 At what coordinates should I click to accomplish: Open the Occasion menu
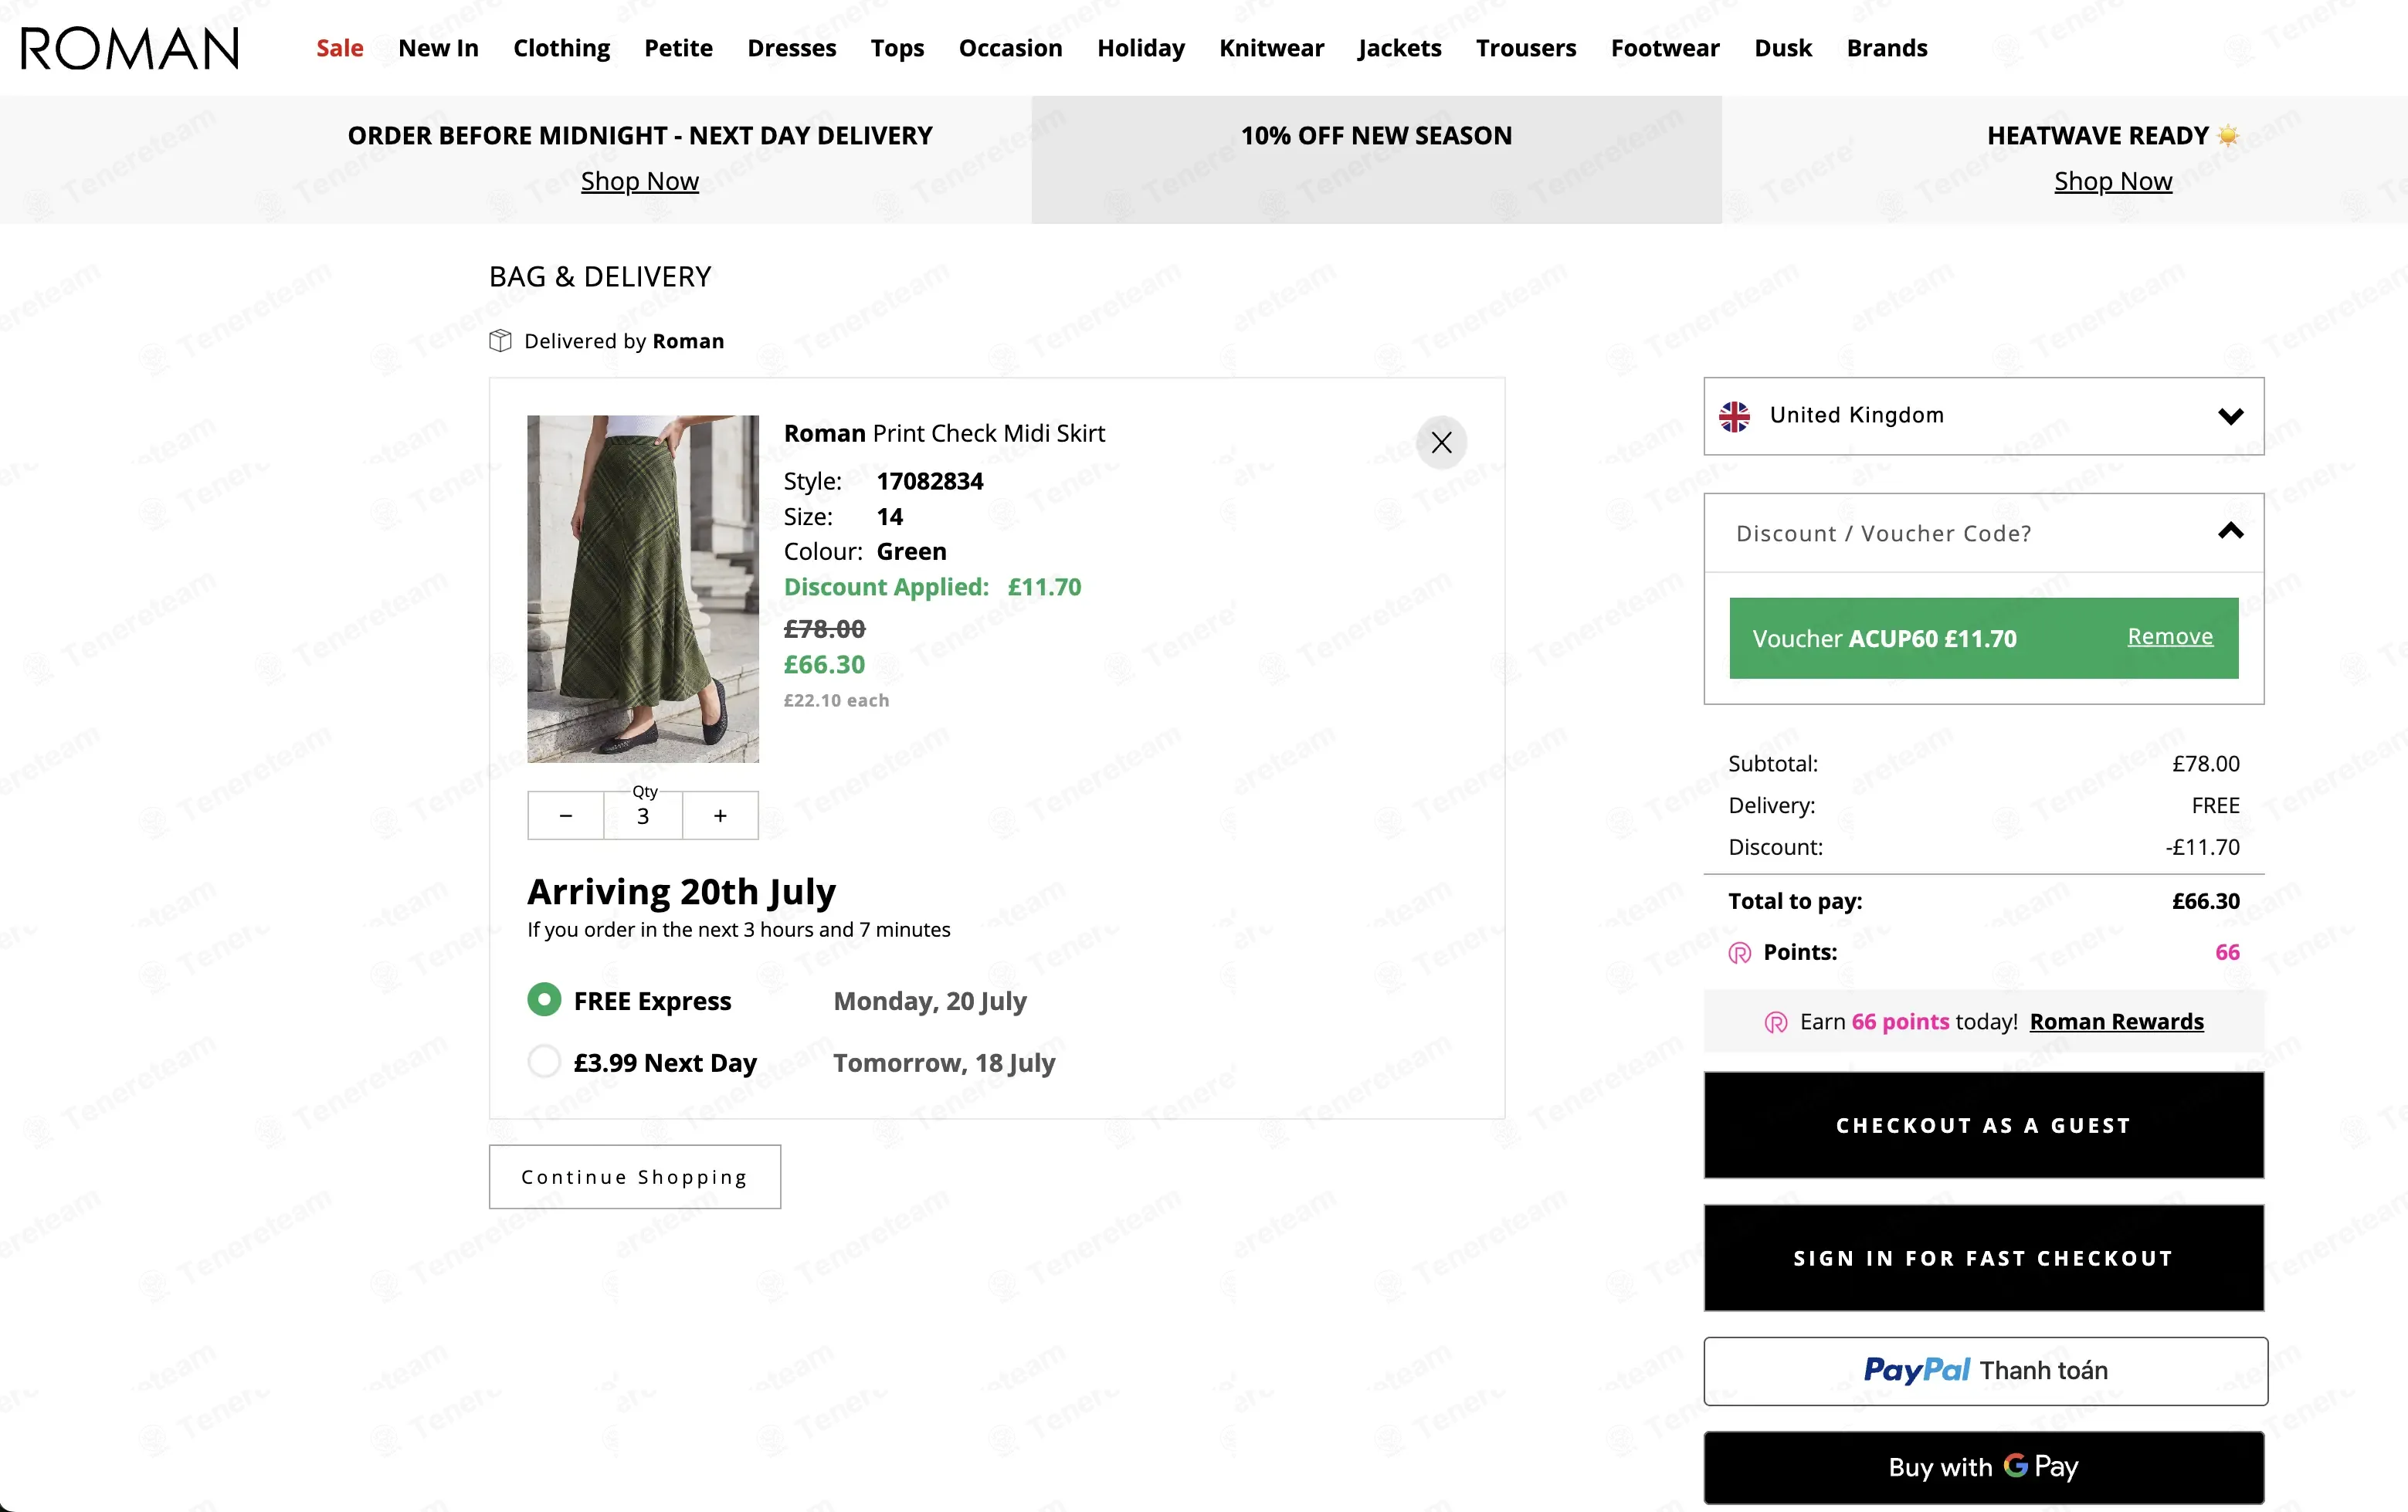coord(1010,48)
